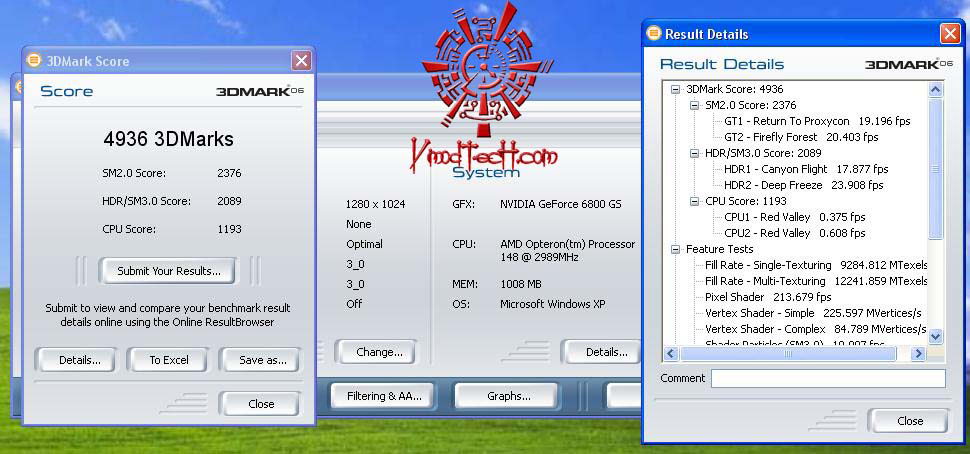The width and height of the screenshot is (970, 454).
Task: Open the Graphs dialog
Action: tap(507, 396)
